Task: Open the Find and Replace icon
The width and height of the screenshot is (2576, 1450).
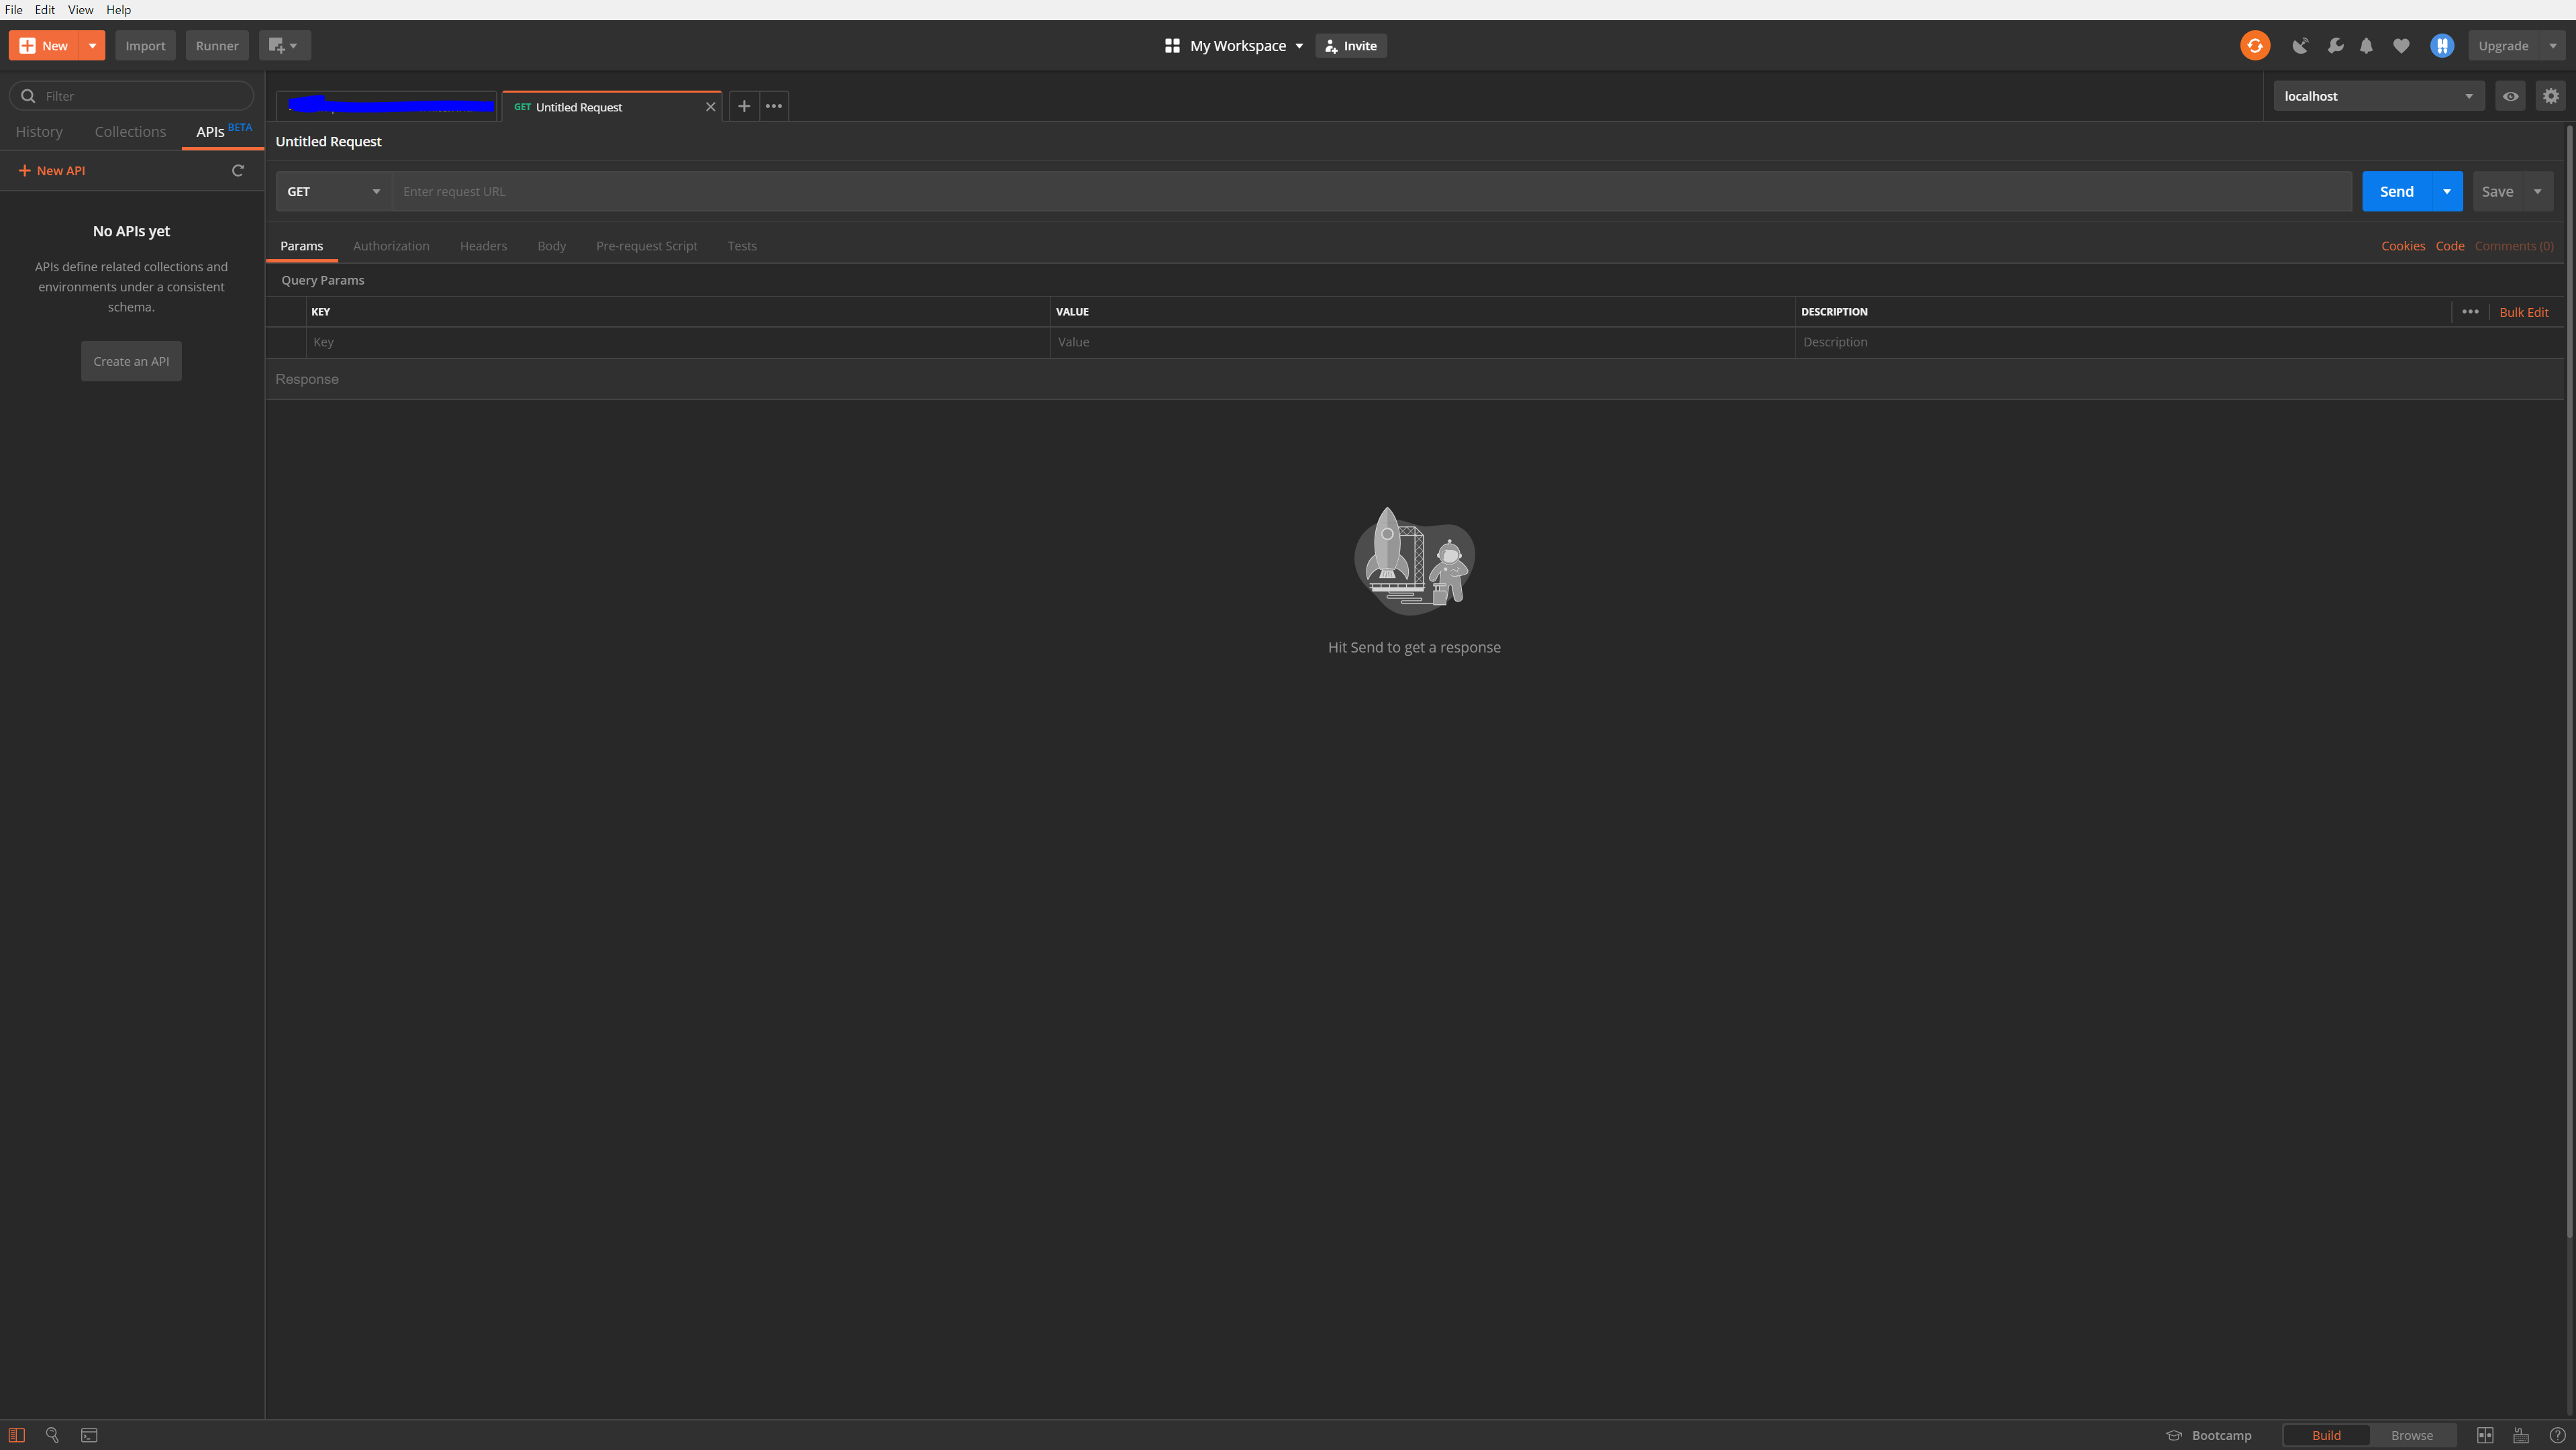Action: tap(52, 1435)
